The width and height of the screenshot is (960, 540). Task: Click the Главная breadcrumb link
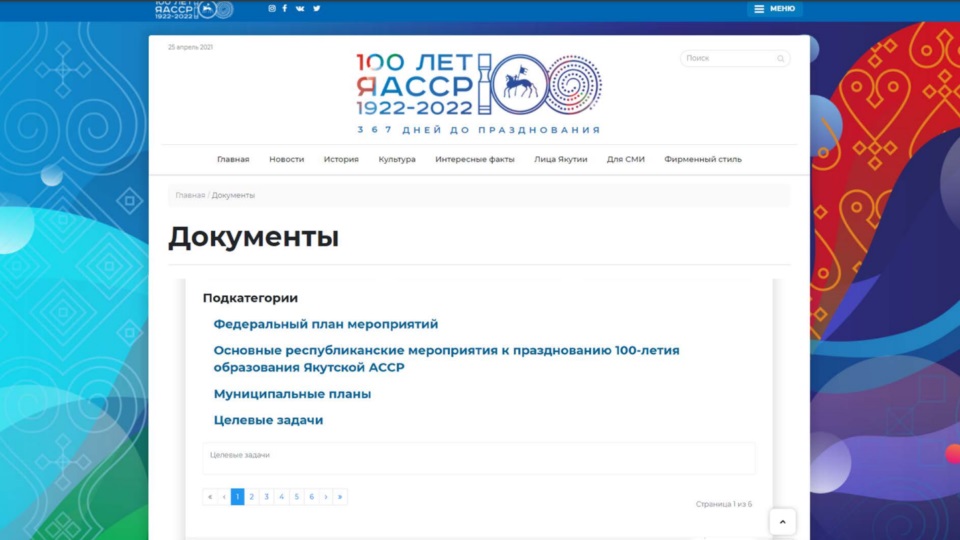point(190,195)
